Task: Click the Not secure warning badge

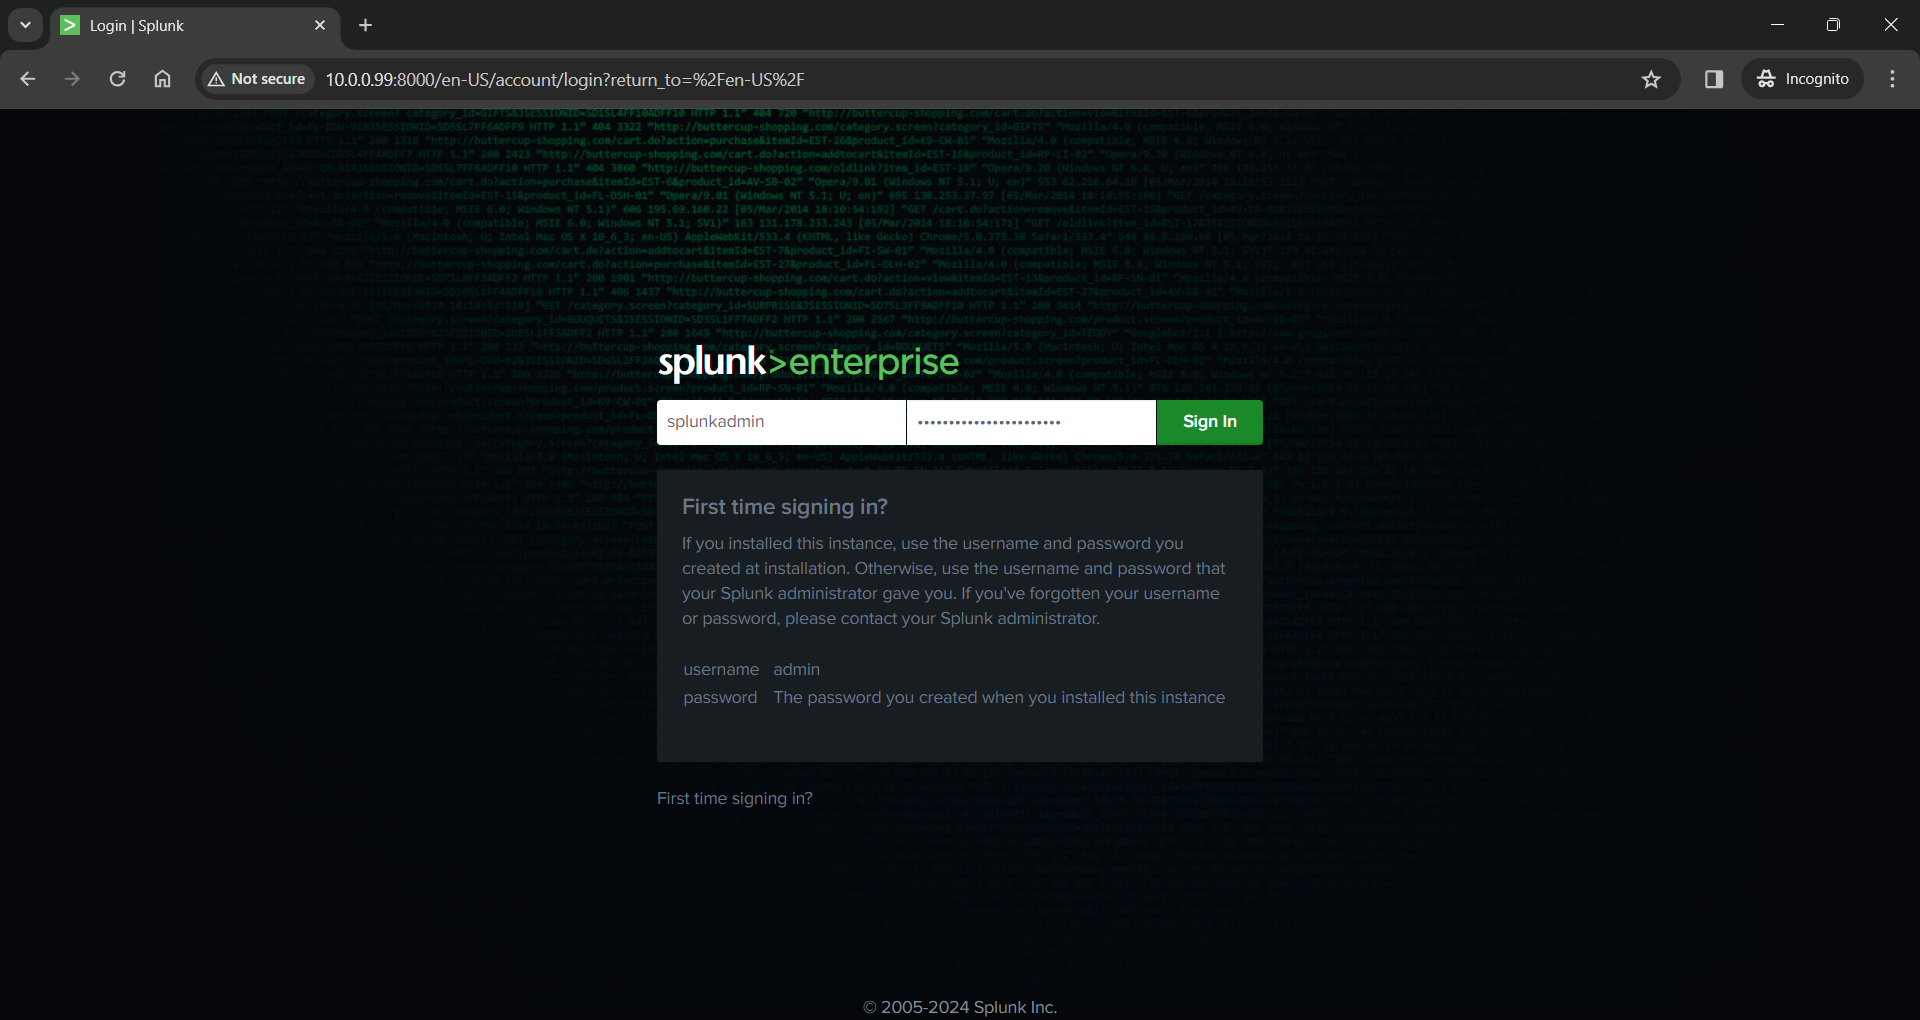Action: (257, 79)
